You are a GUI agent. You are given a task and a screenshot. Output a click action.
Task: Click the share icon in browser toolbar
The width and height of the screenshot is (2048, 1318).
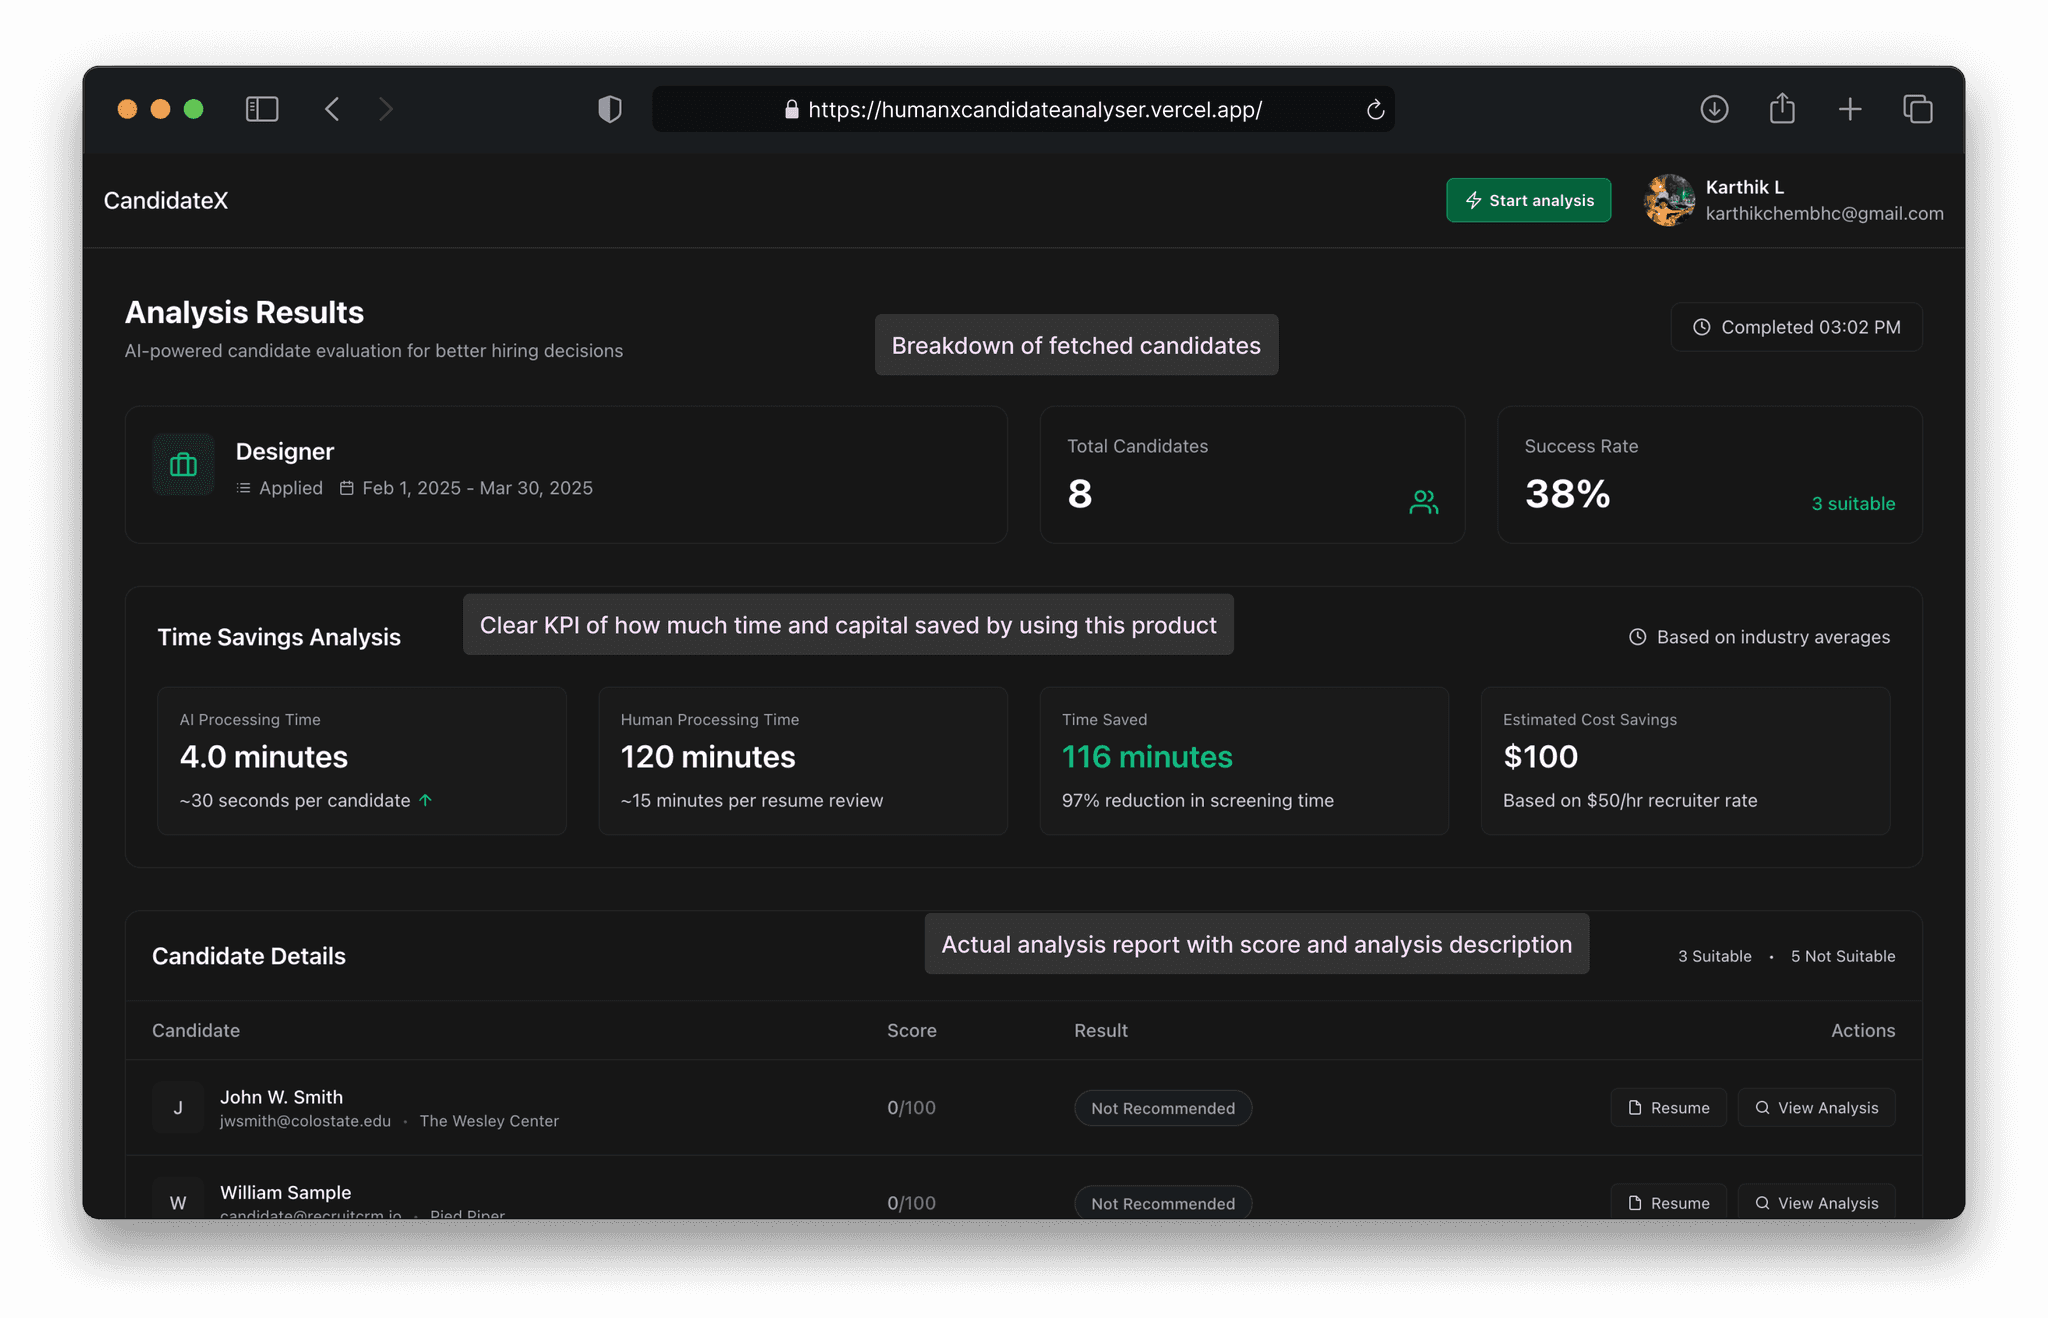pos(1782,108)
